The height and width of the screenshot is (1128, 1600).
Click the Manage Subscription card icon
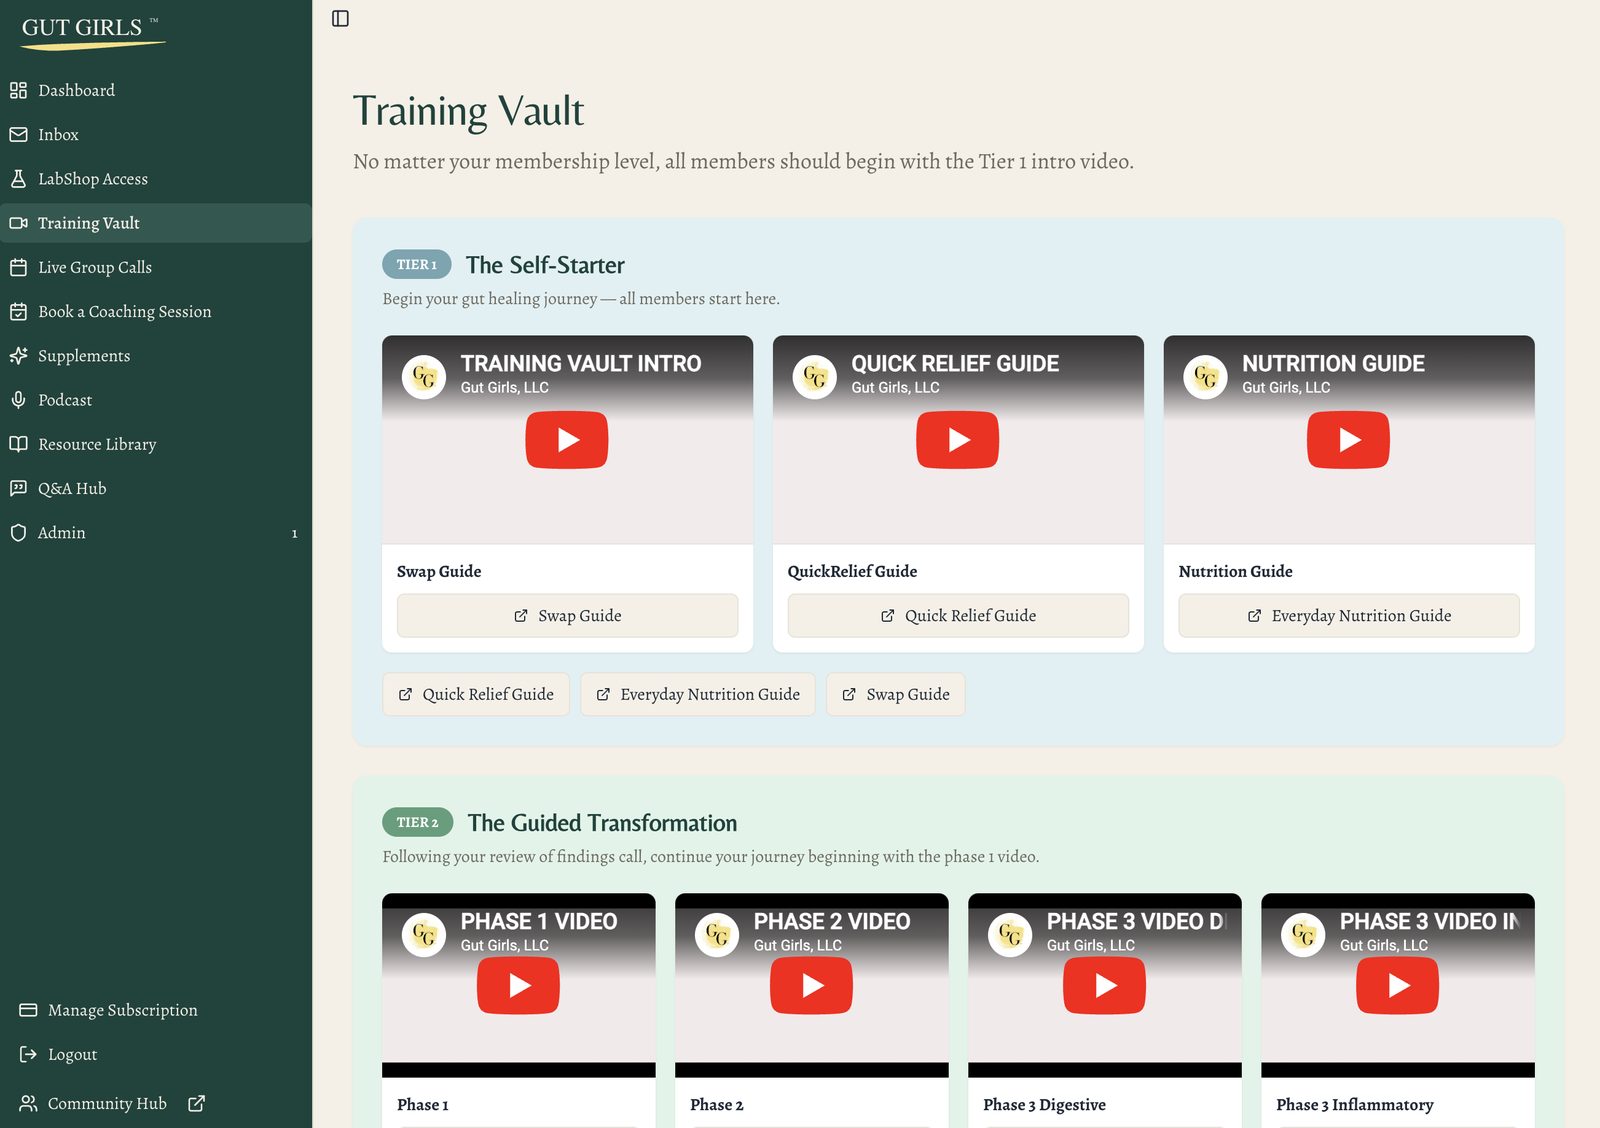tap(28, 1010)
